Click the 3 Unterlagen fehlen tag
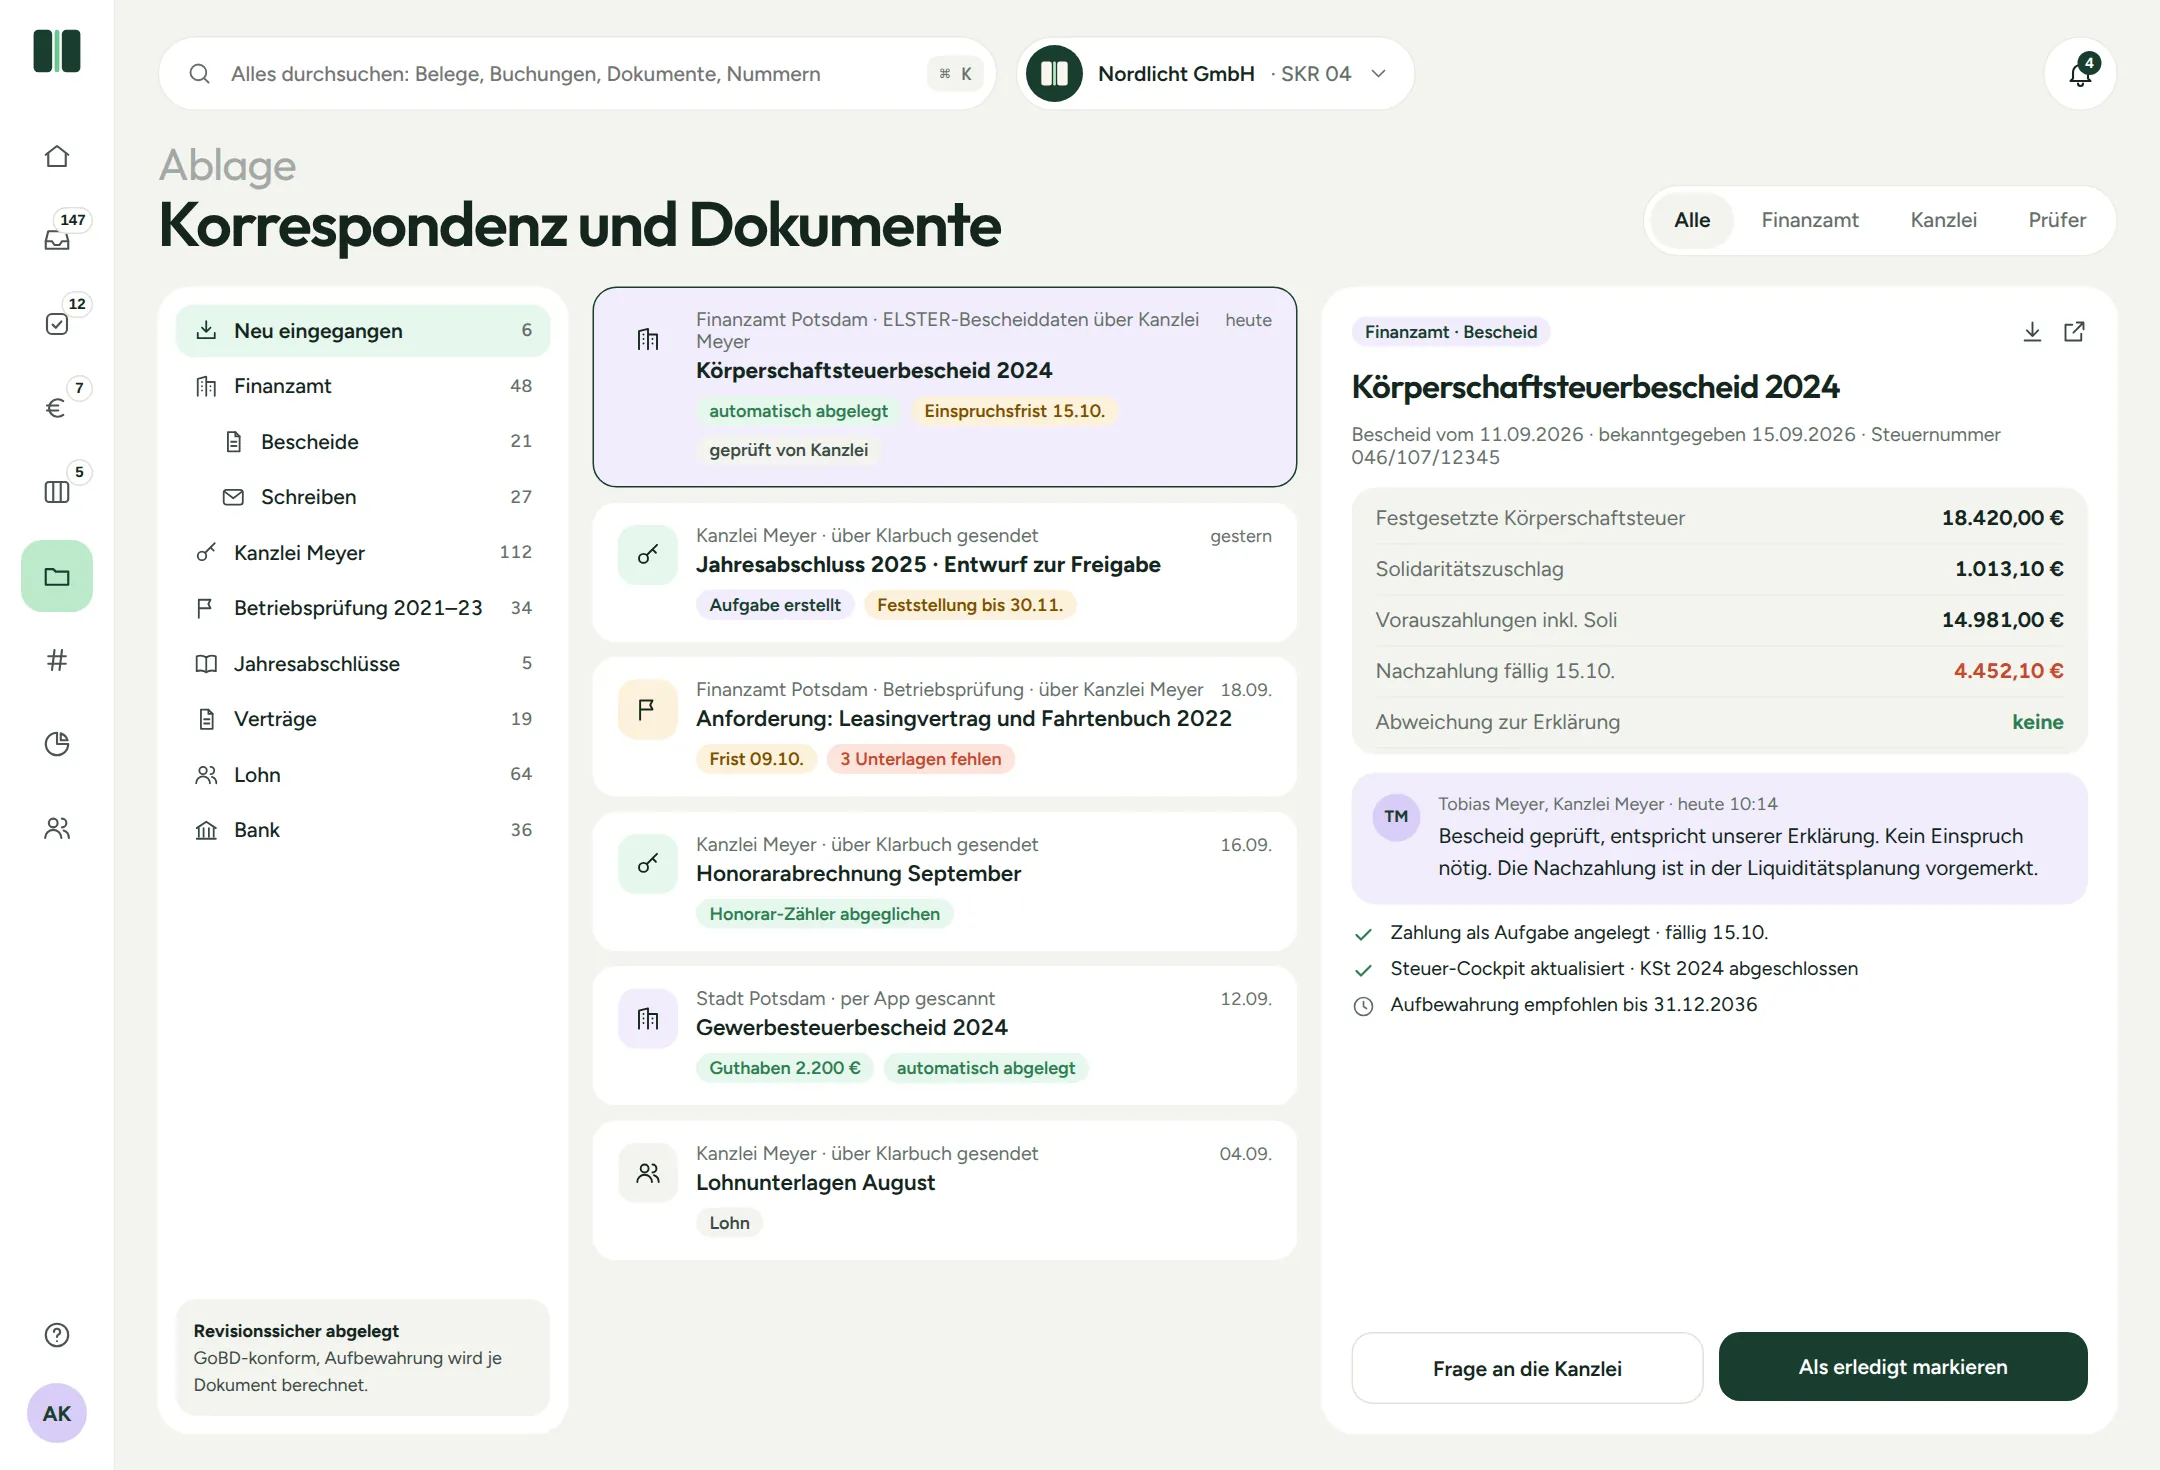This screenshot has width=2160, height=1470. click(x=920, y=759)
